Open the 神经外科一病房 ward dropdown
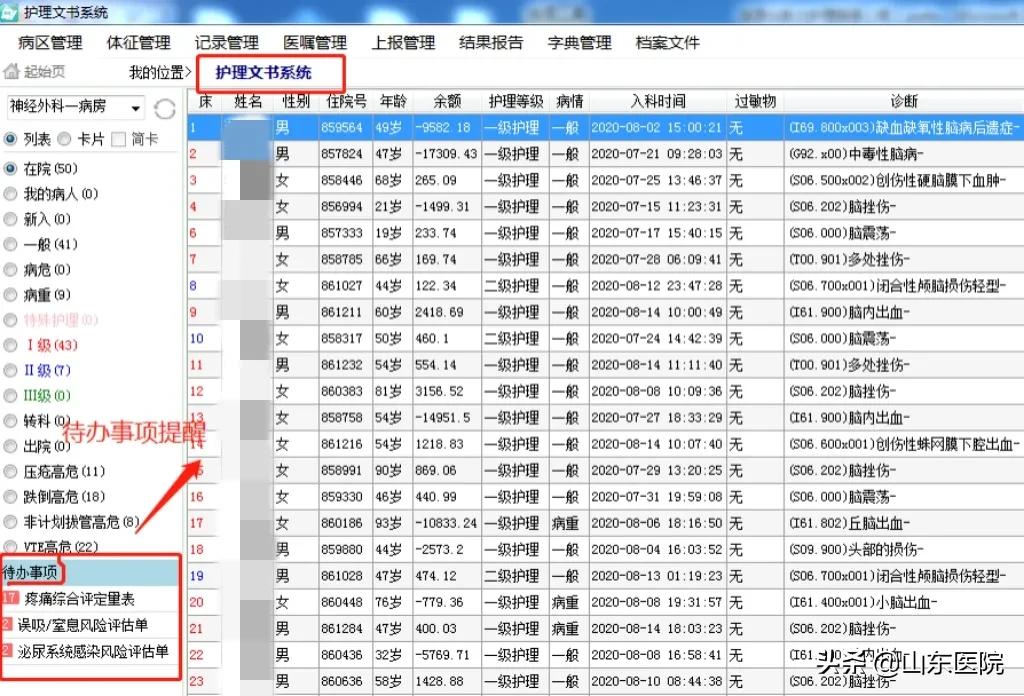The height and width of the screenshot is (696, 1024). click(x=134, y=107)
